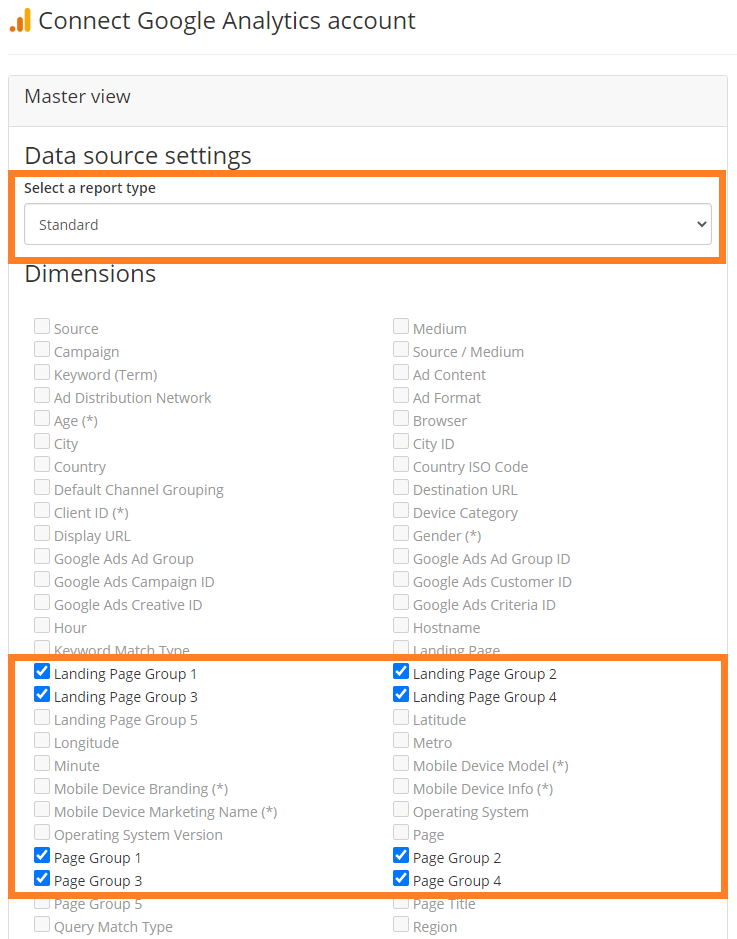
Task: Check Mobile Device Branding (*)
Action: point(42,786)
